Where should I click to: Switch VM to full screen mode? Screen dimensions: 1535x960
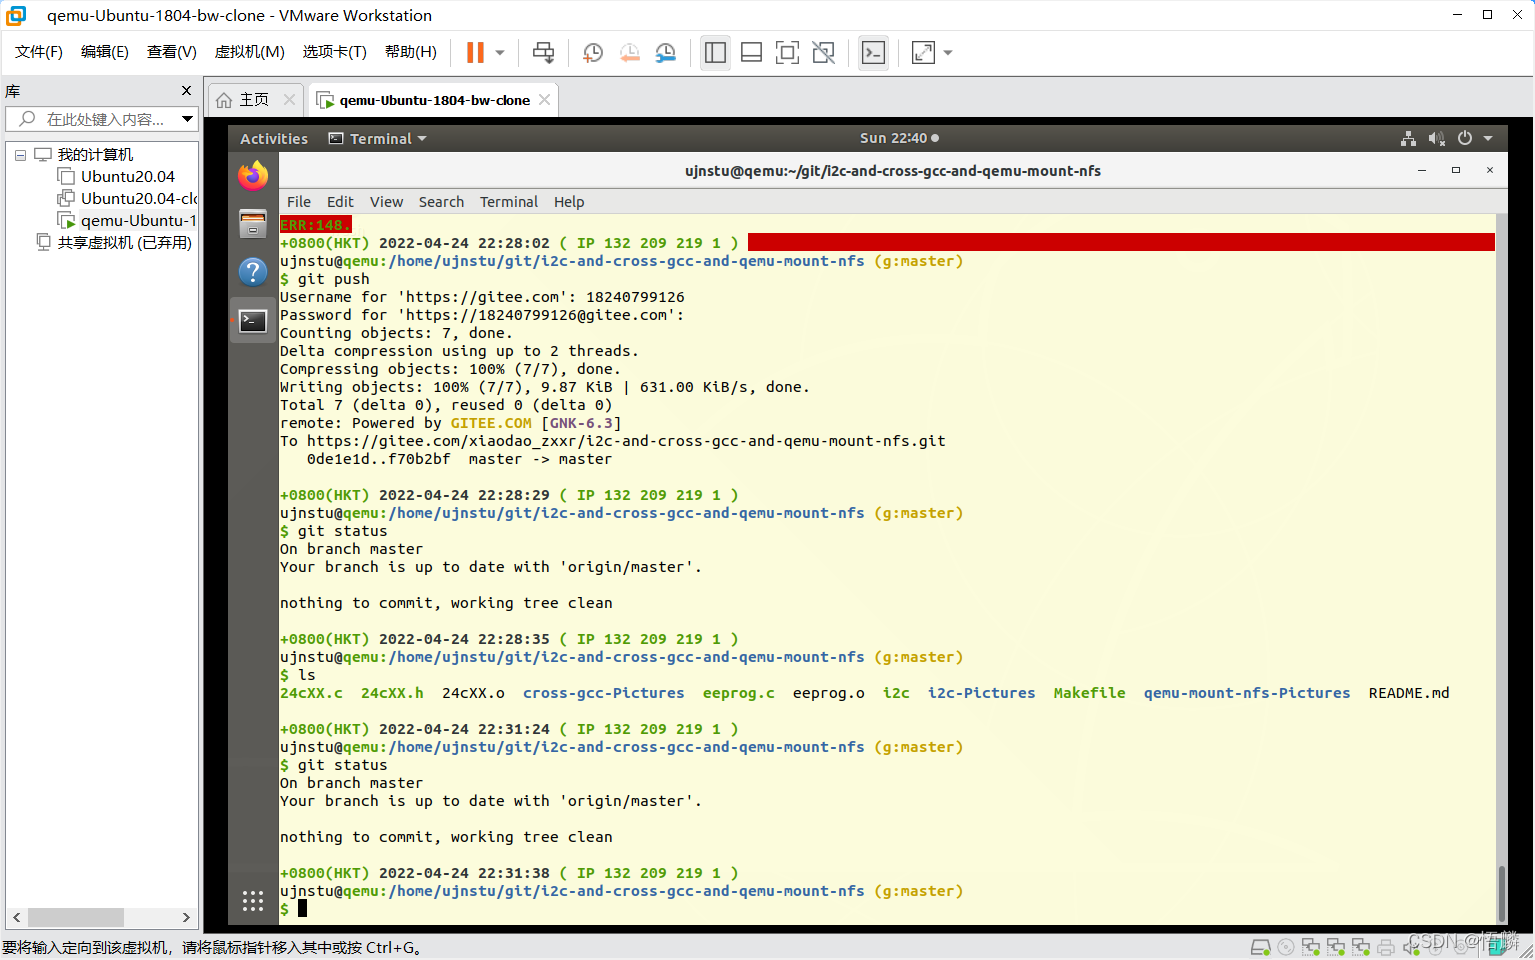click(787, 53)
